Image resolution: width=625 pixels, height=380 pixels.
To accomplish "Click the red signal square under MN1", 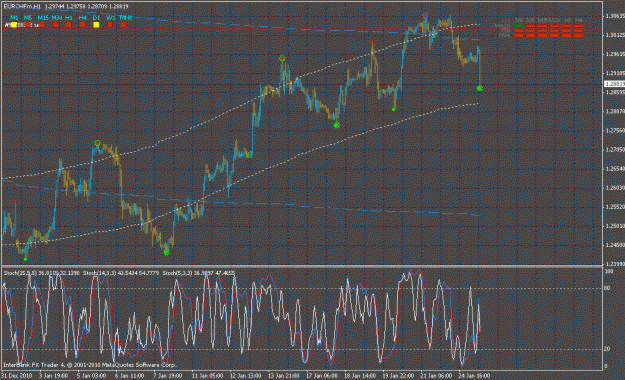I will point(124,25).
